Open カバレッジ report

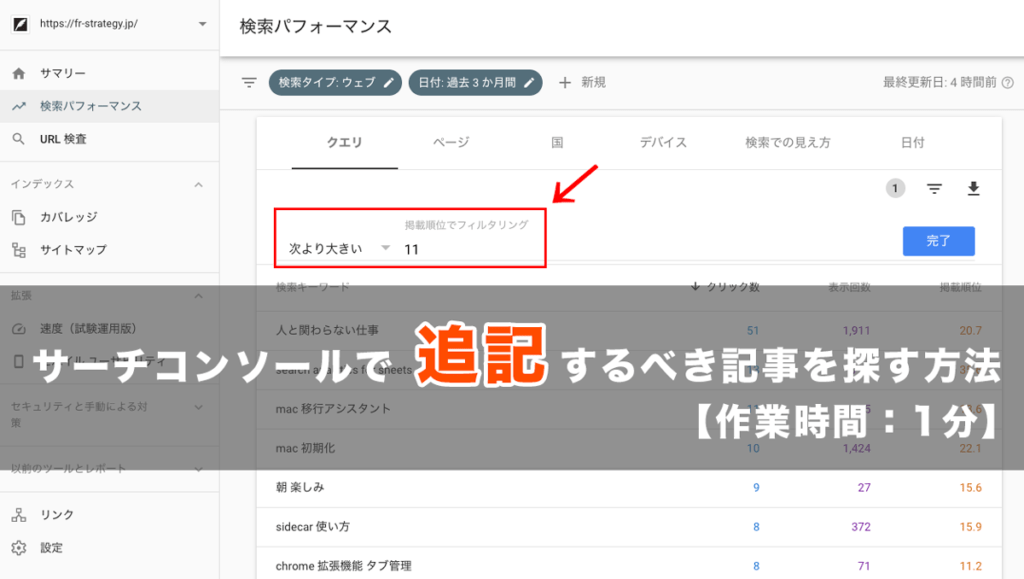(x=109, y=217)
